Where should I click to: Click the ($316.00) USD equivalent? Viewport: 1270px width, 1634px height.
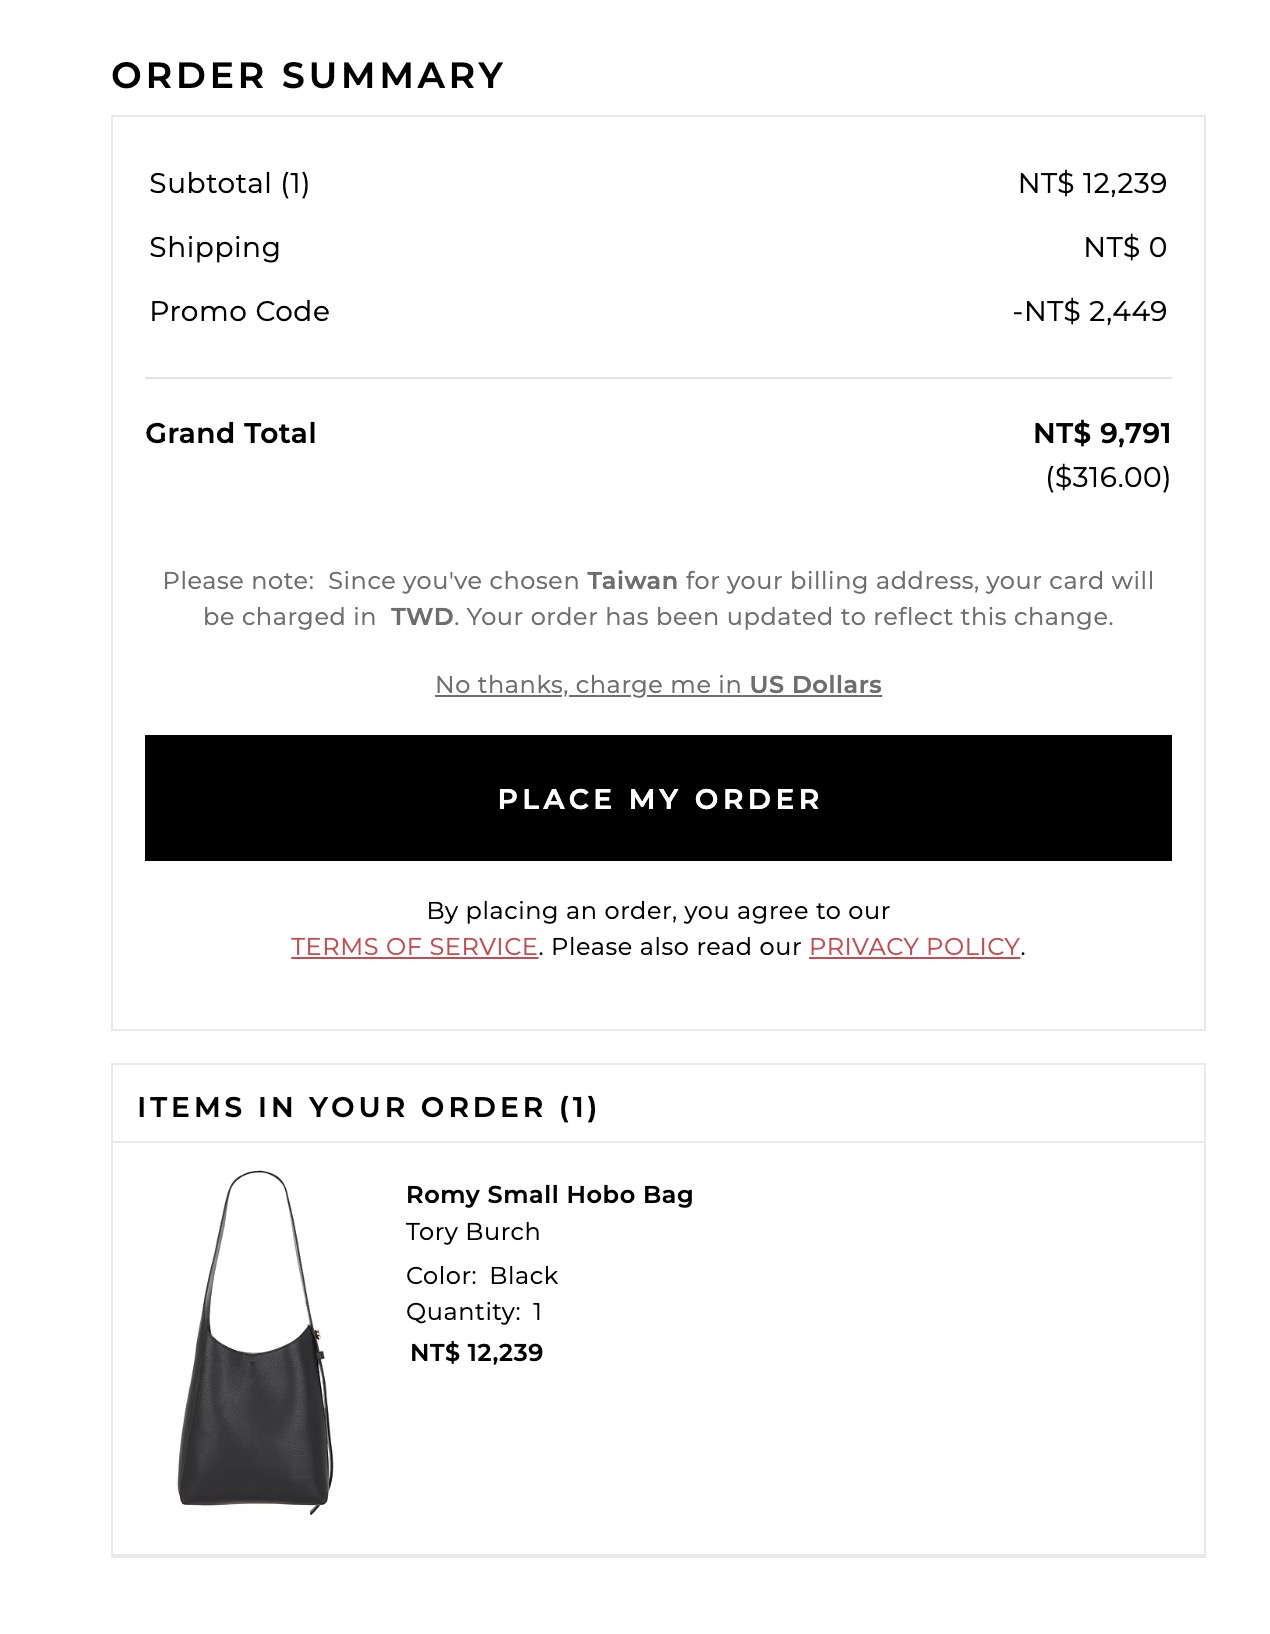coord(1107,478)
